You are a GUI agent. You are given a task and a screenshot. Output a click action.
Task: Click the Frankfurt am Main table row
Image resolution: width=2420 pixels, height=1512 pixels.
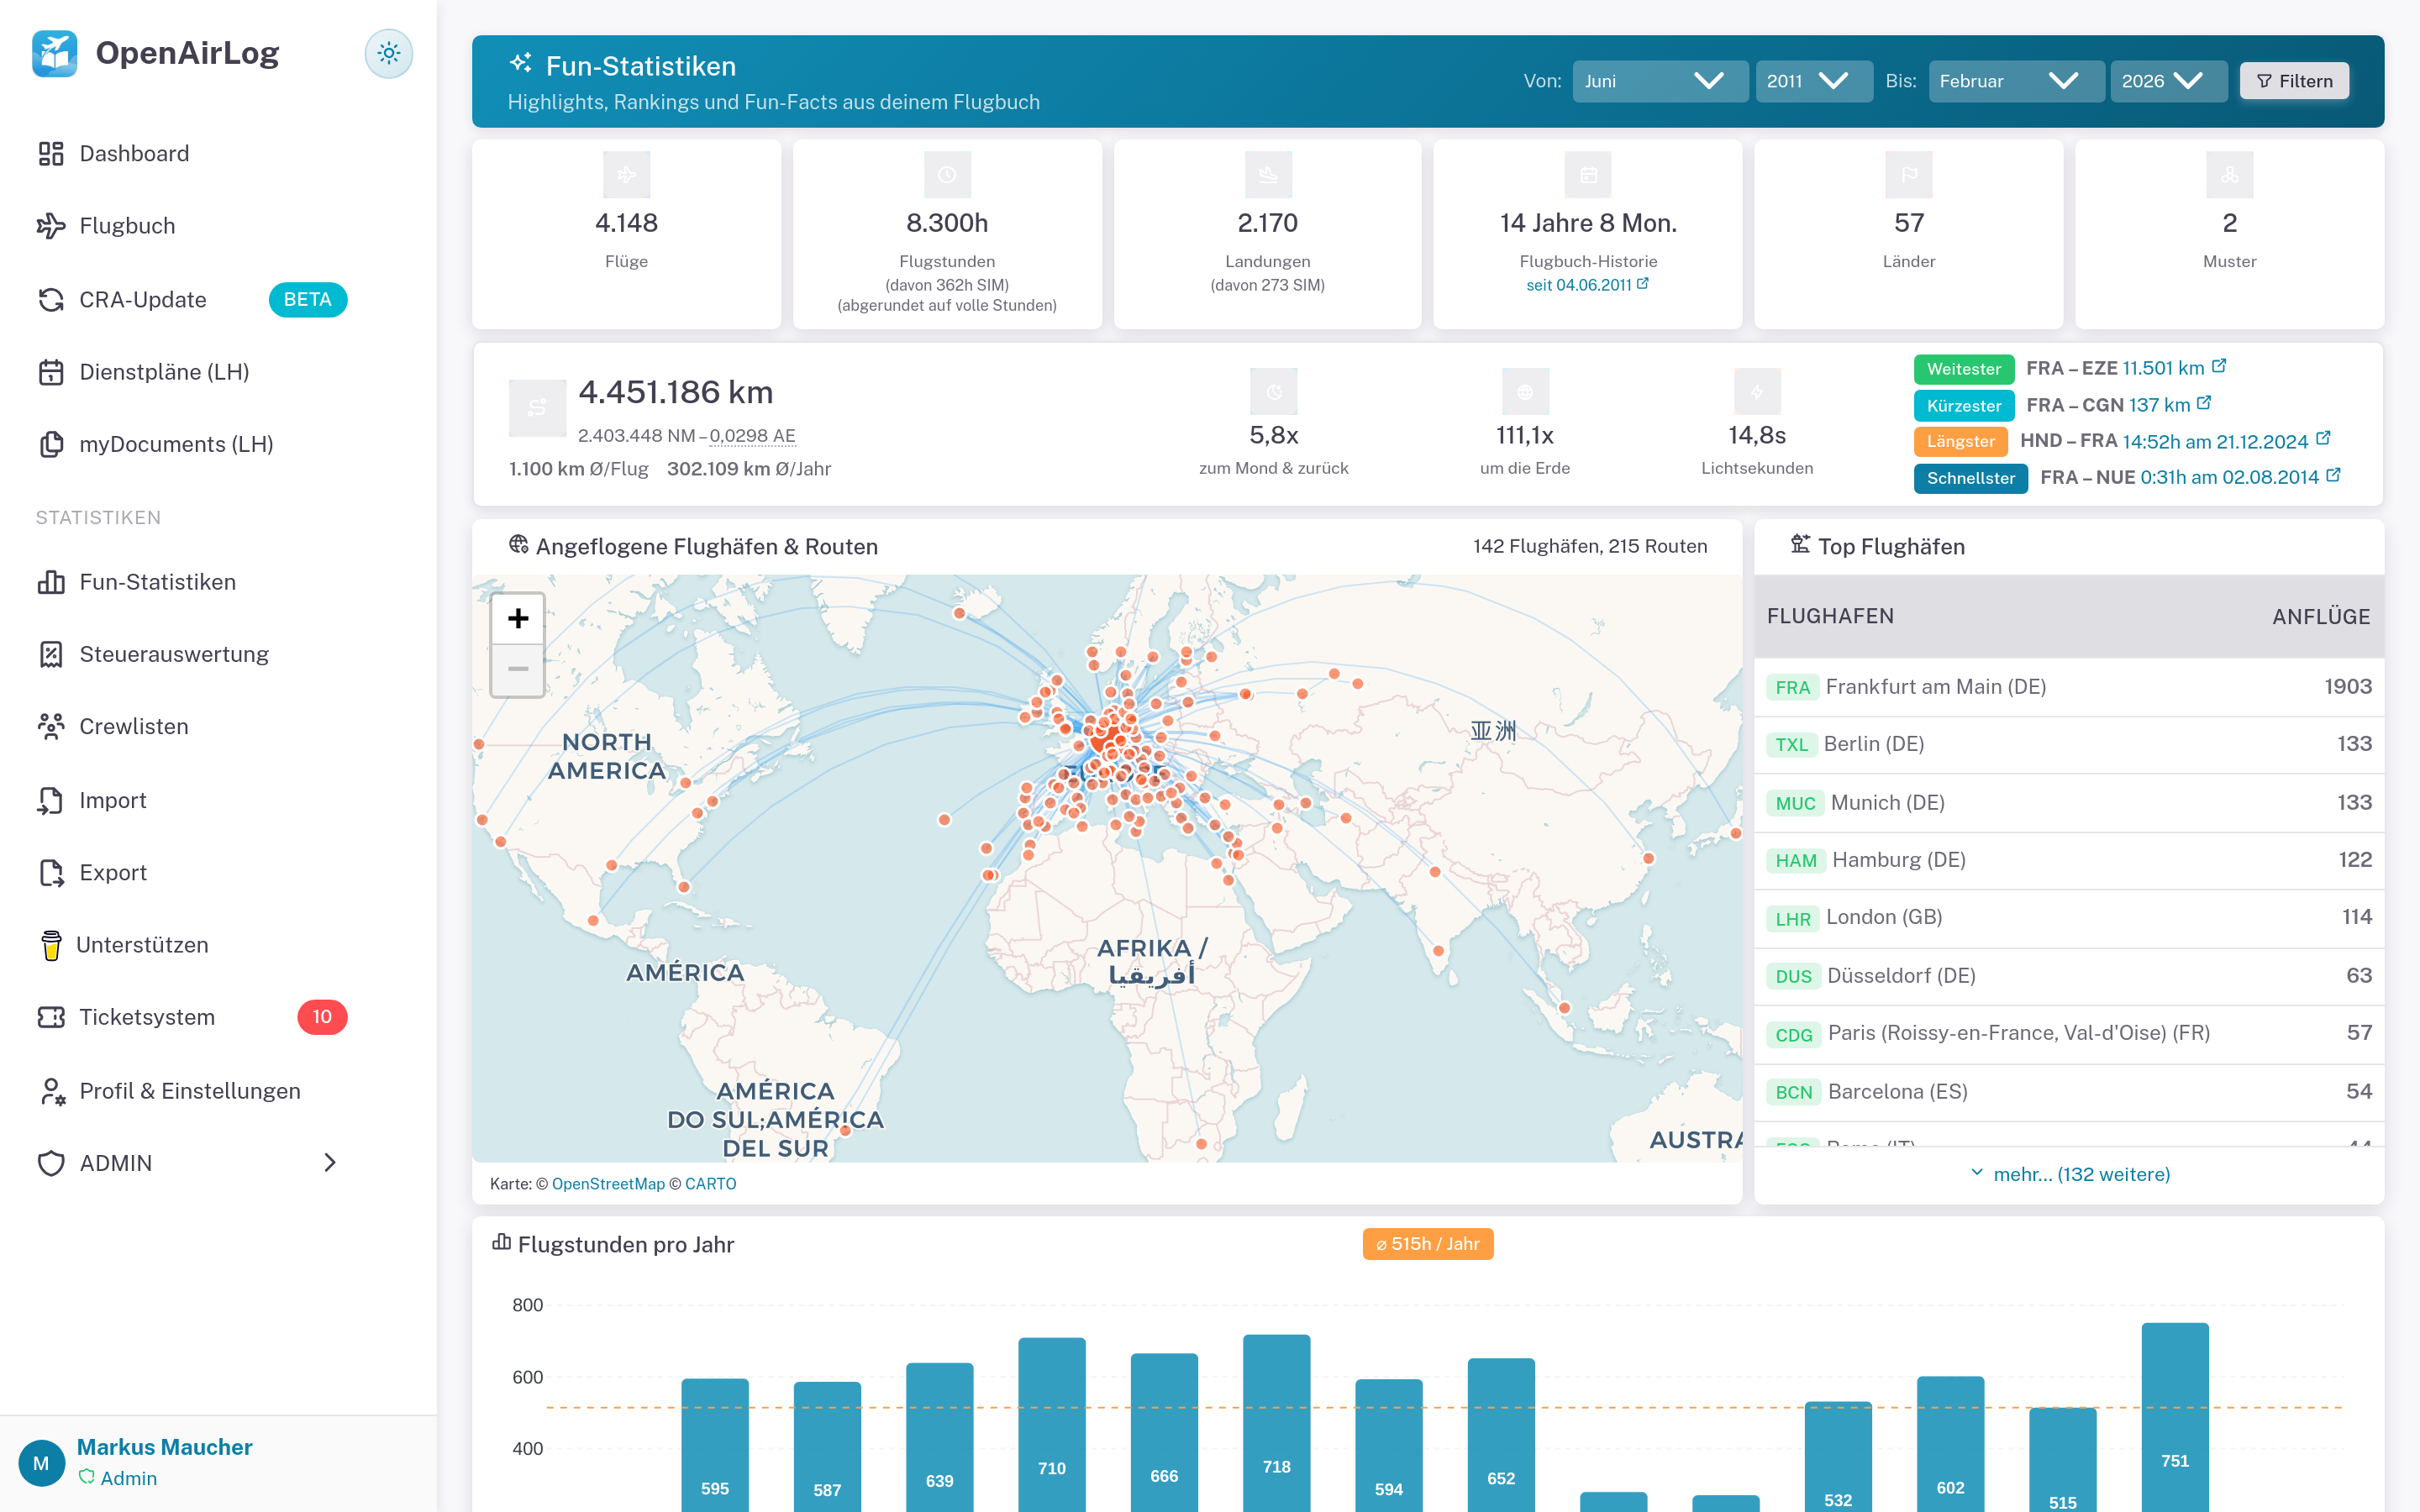[x=2068, y=687]
